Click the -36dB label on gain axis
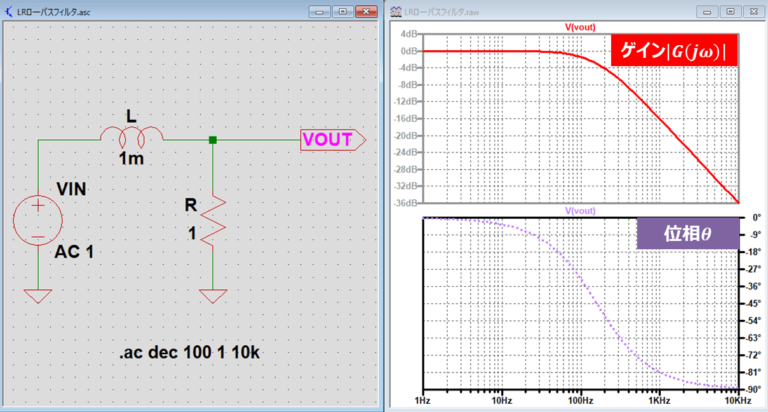Viewport: 768px width, 412px height. pos(406,202)
